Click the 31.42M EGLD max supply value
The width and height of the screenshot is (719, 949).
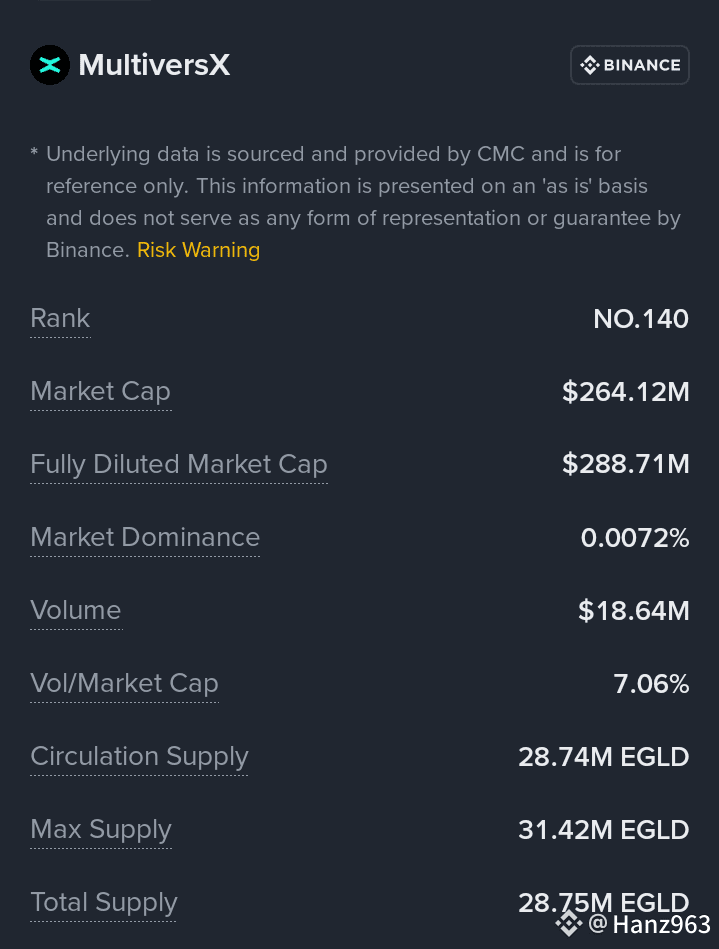click(x=603, y=829)
